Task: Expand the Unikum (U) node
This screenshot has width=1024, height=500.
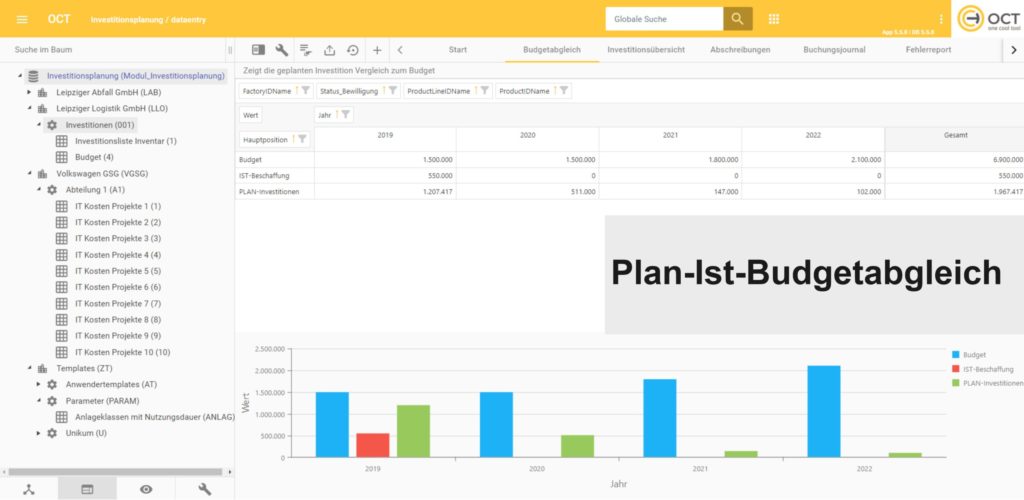Action: (39, 433)
